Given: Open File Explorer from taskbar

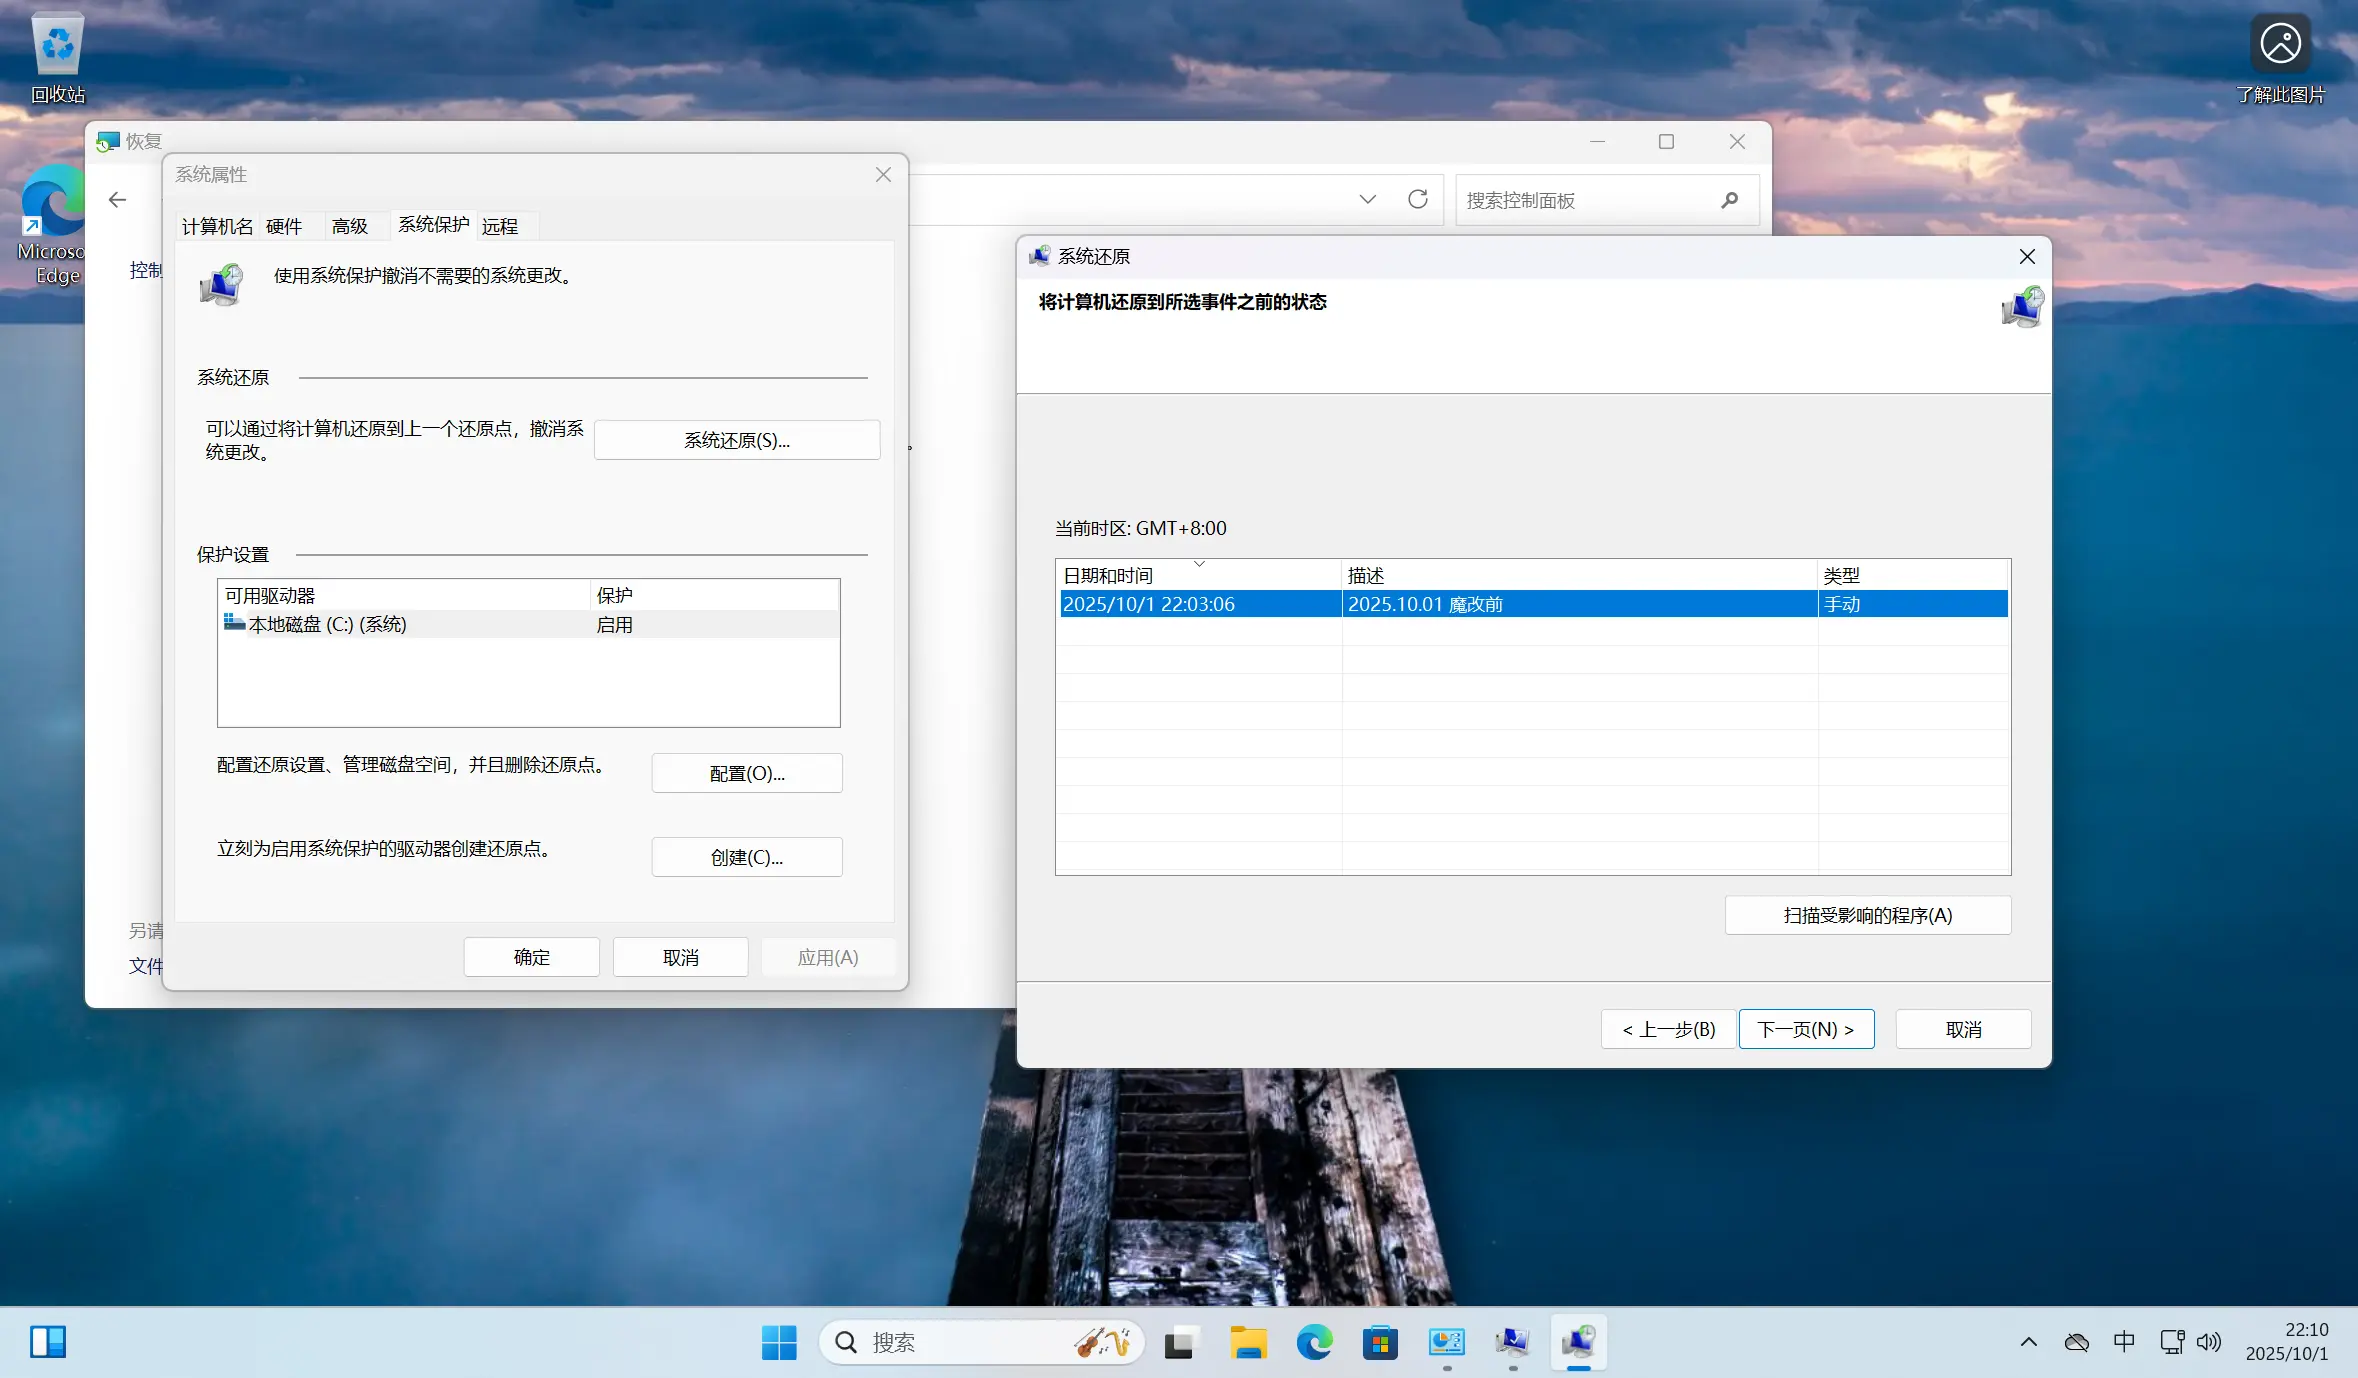Looking at the screenshot, I should click(x=1247, y=1342).
